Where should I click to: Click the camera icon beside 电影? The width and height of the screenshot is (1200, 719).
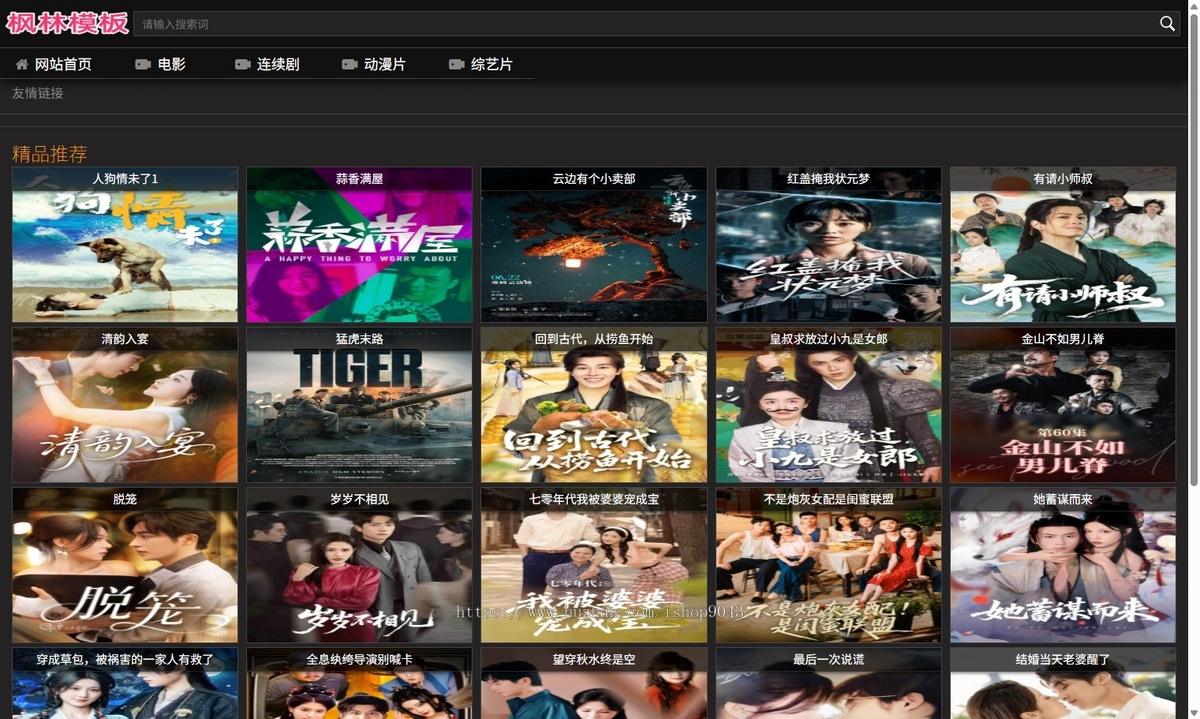tap(143, 64)
